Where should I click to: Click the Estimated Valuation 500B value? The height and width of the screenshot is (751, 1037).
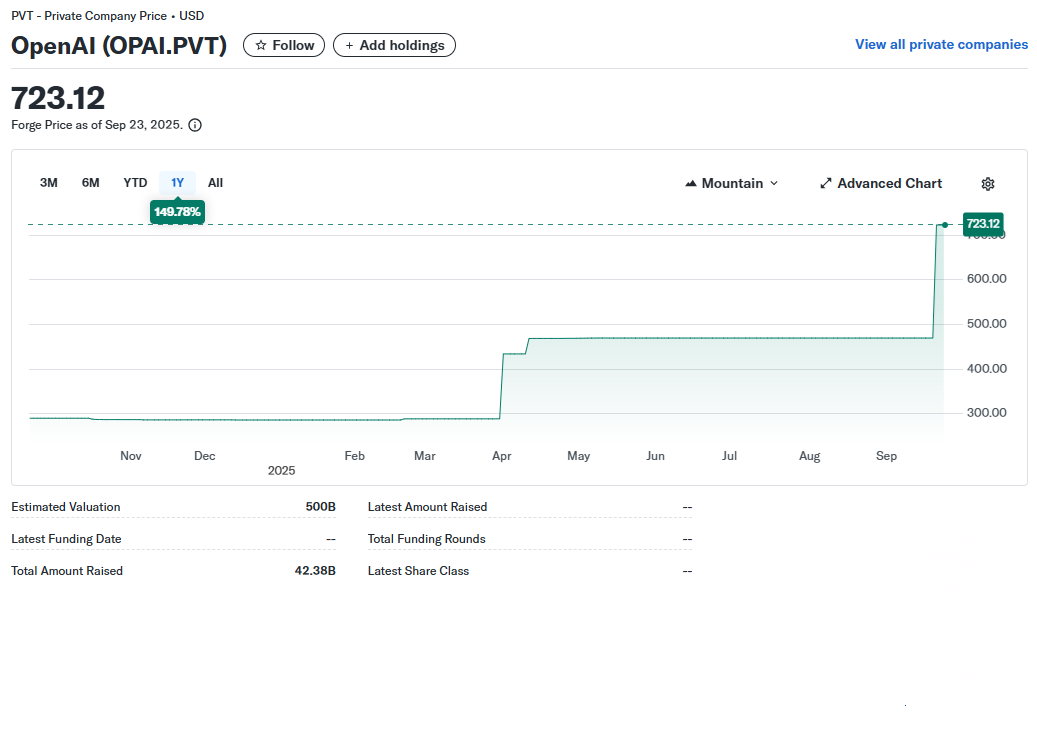point(320,507)
